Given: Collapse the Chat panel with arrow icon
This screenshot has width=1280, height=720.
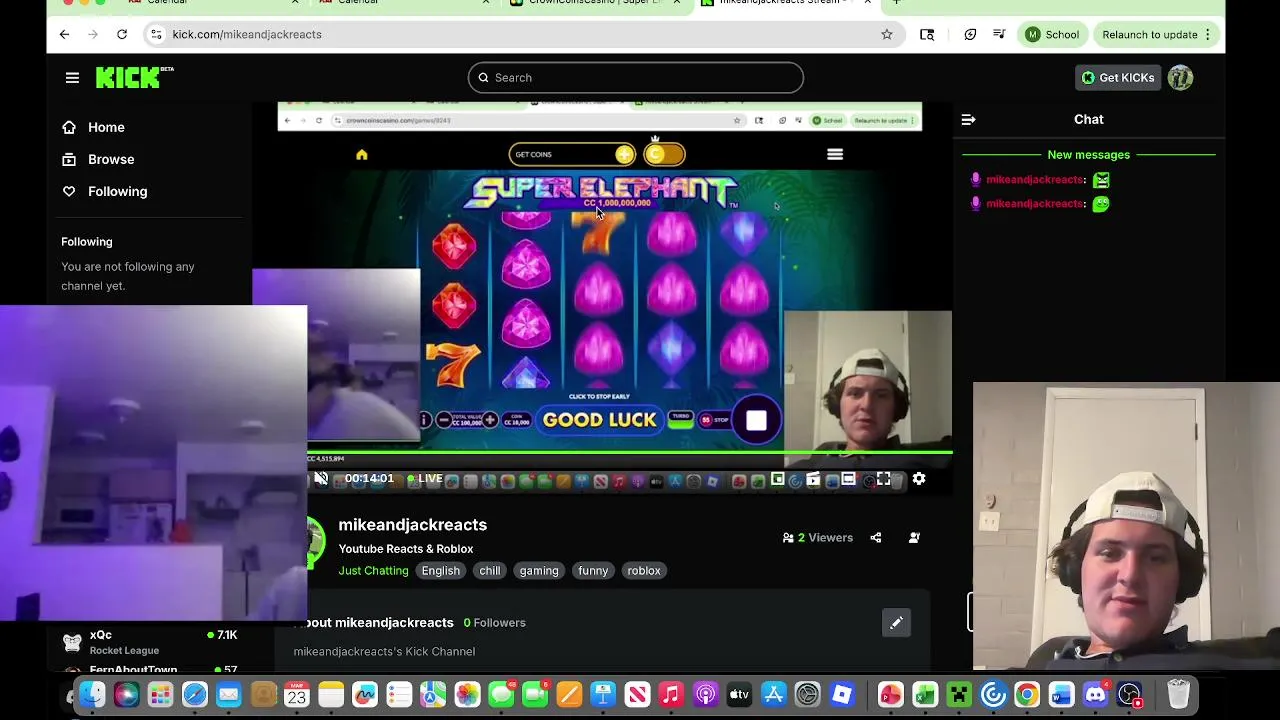Looking at the screenshot, I should tap(968, 119).
